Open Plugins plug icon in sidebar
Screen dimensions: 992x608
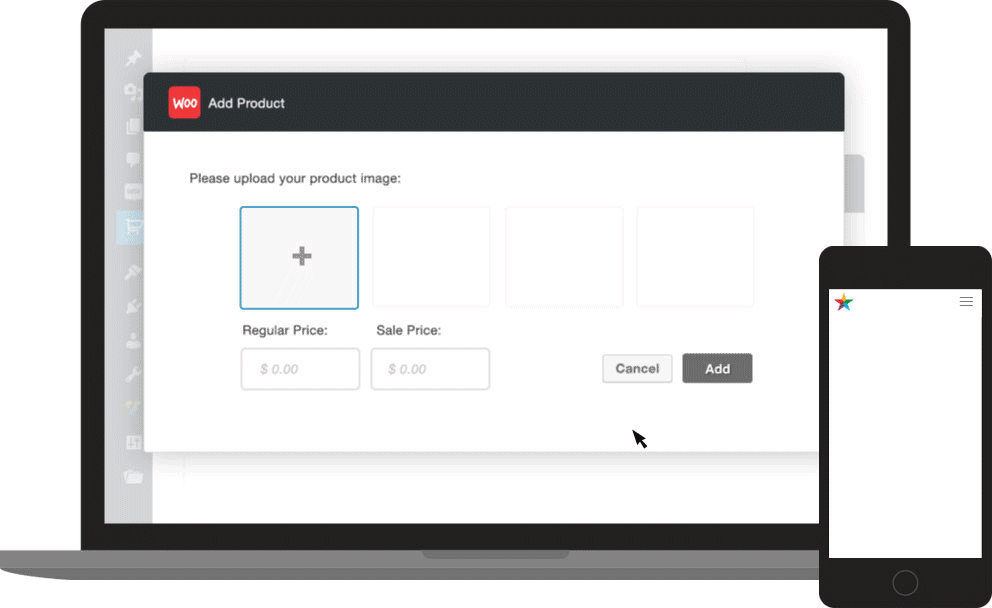point(132,306)
